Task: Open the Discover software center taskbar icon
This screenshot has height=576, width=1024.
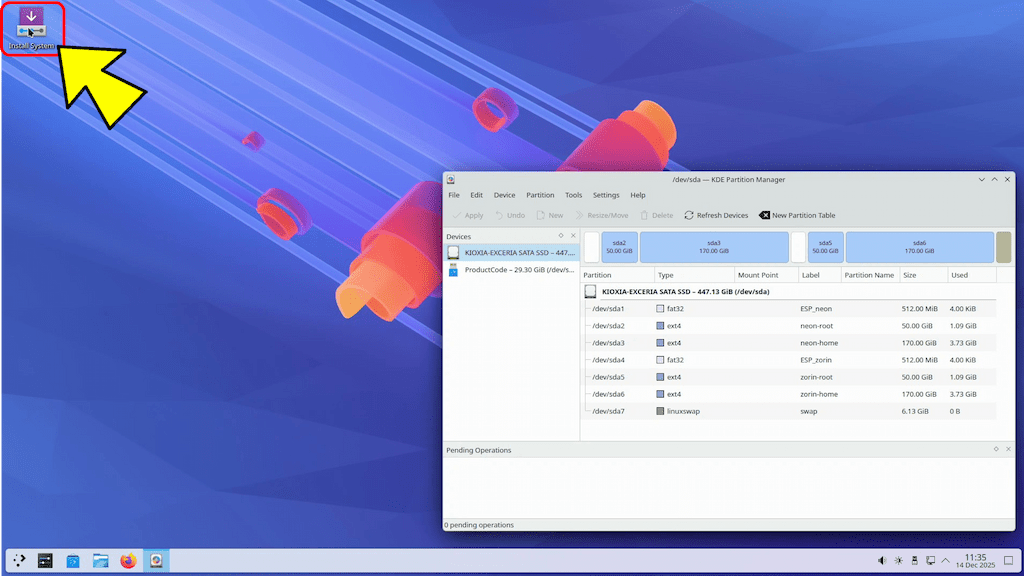Action: (x=73, y=561)
